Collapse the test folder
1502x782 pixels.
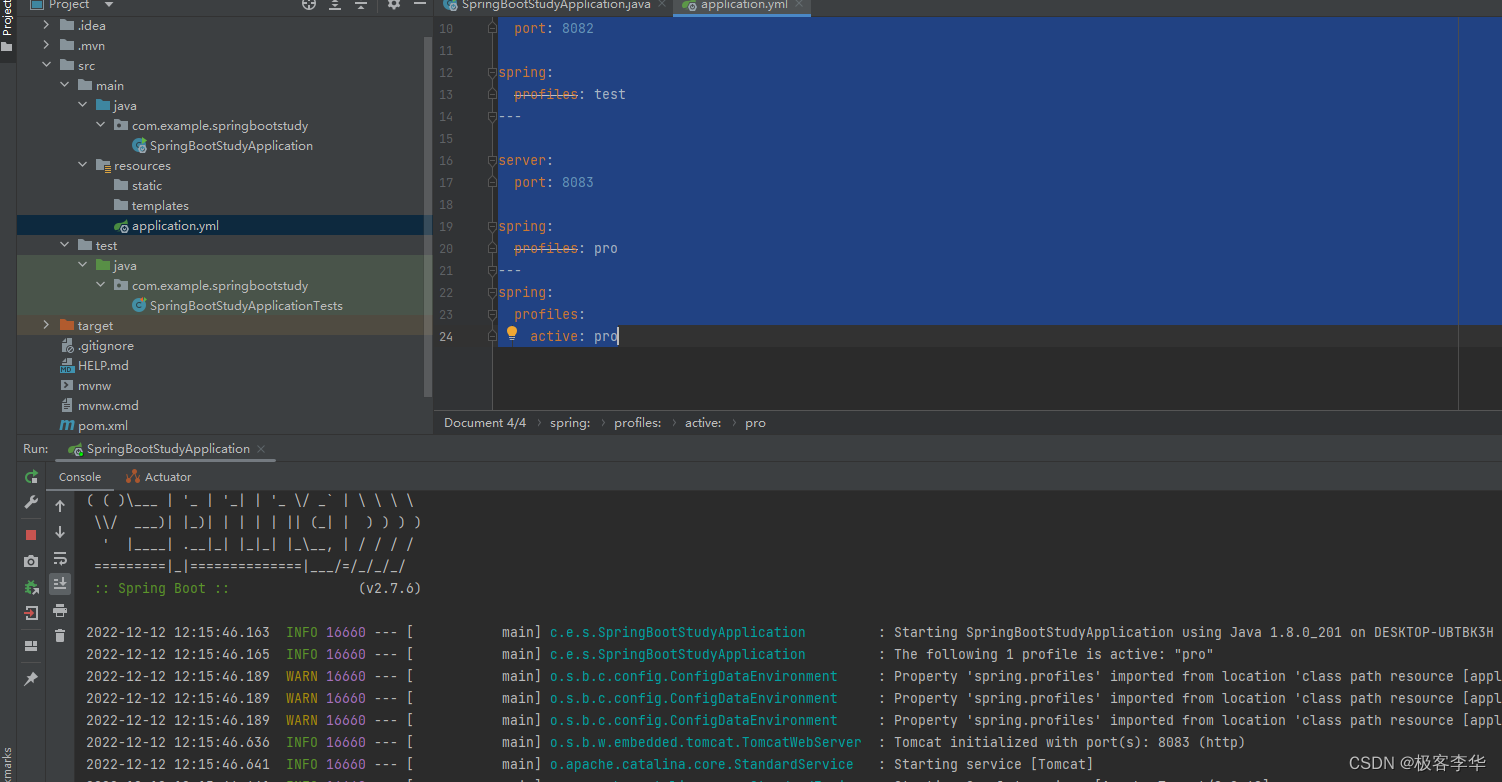64,245
